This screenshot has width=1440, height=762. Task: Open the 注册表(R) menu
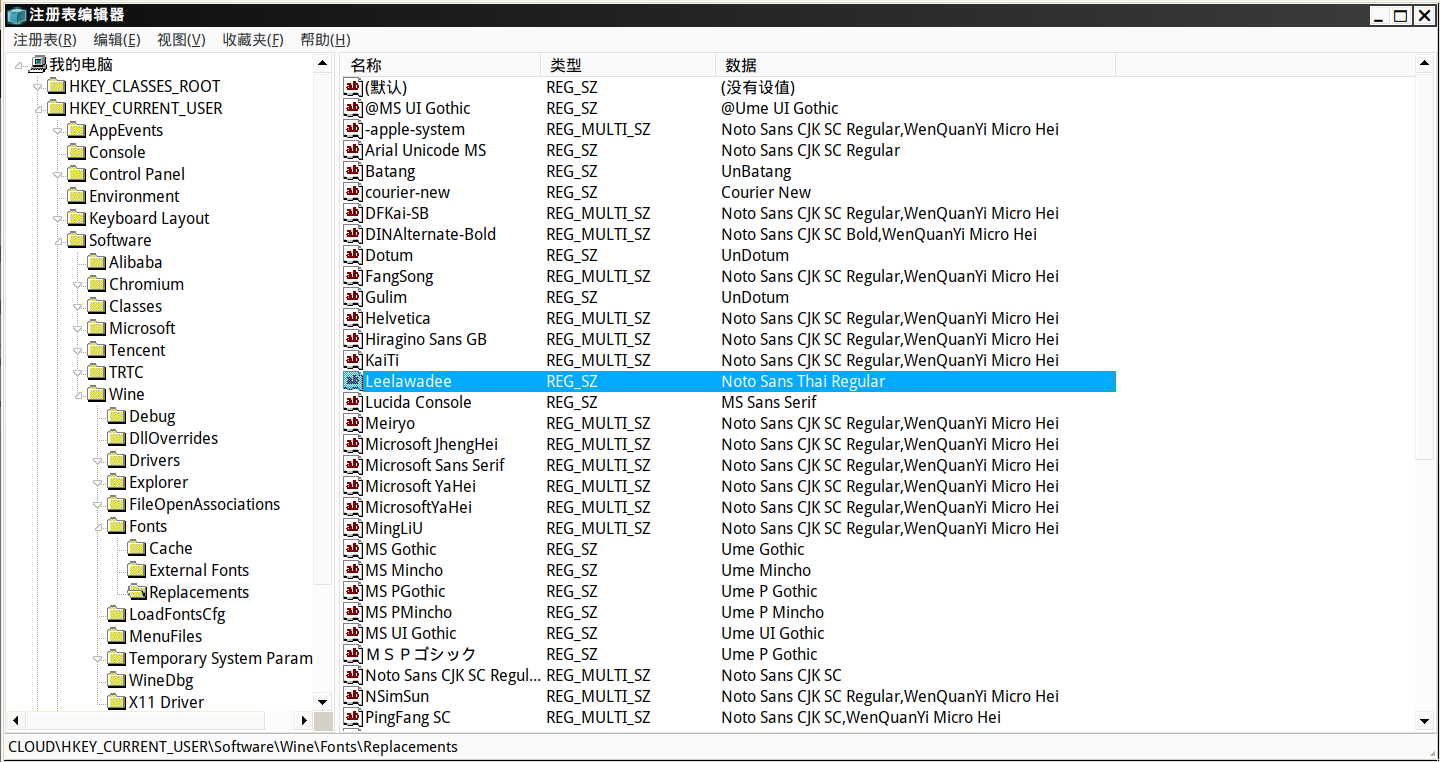[x=45, y=40]
